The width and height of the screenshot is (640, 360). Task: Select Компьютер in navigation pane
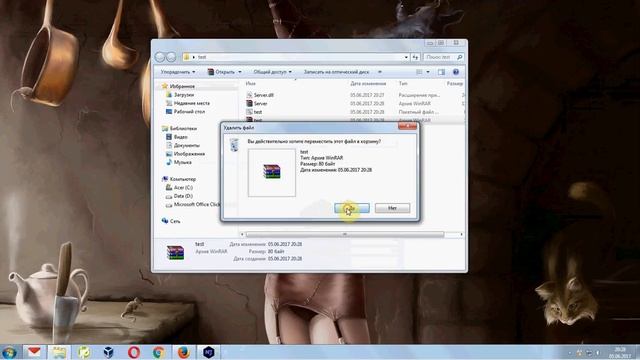182,179
